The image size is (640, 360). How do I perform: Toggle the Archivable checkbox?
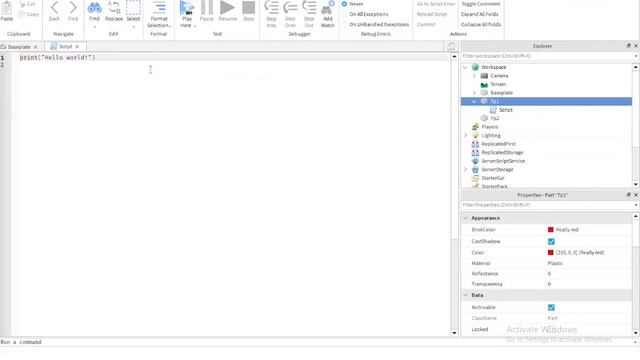coord(551,307)
